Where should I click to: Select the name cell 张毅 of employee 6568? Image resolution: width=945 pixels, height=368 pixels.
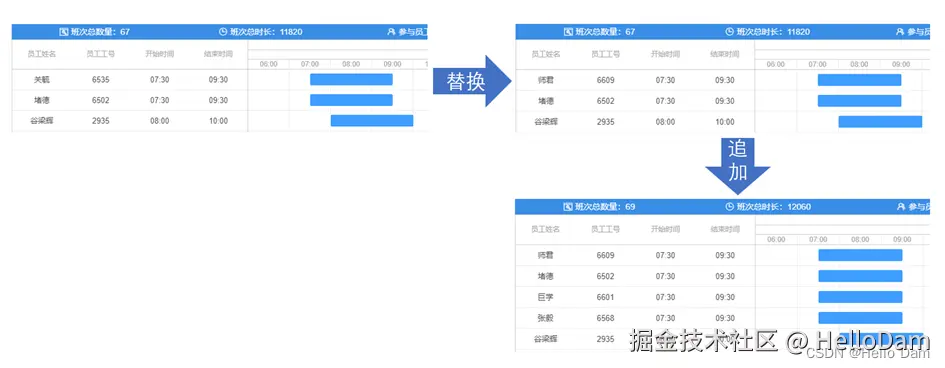tap(545, 318)
